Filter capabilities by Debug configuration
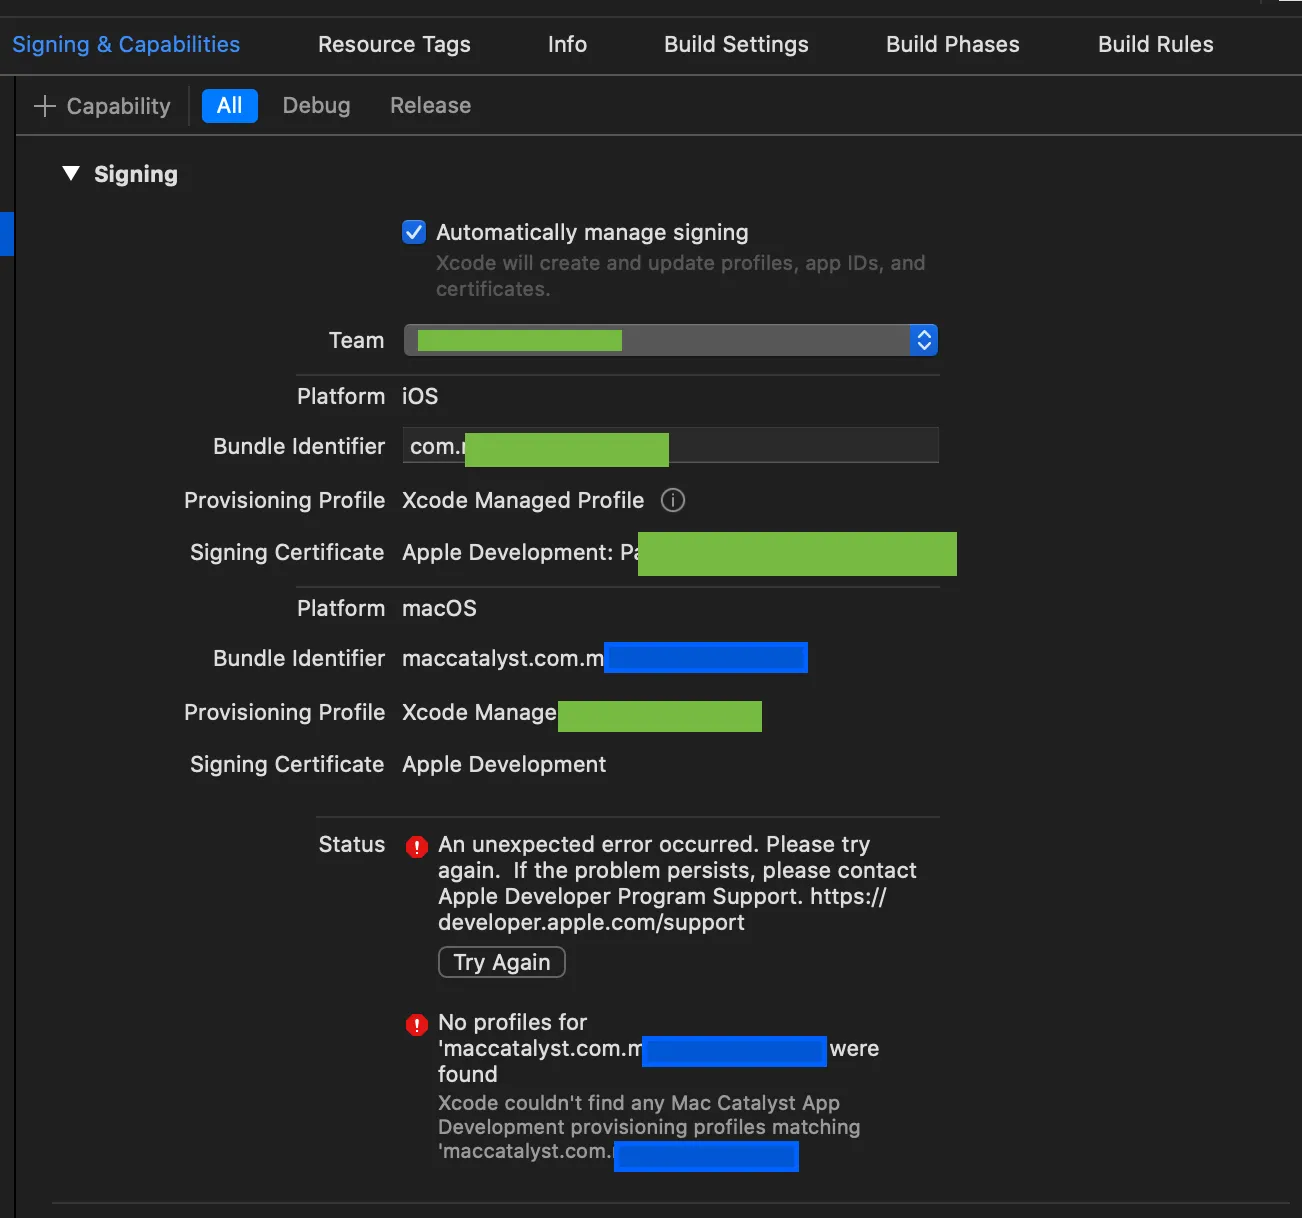The height and width of the screenshot is (1218, 1302). [x=316, y=106]
